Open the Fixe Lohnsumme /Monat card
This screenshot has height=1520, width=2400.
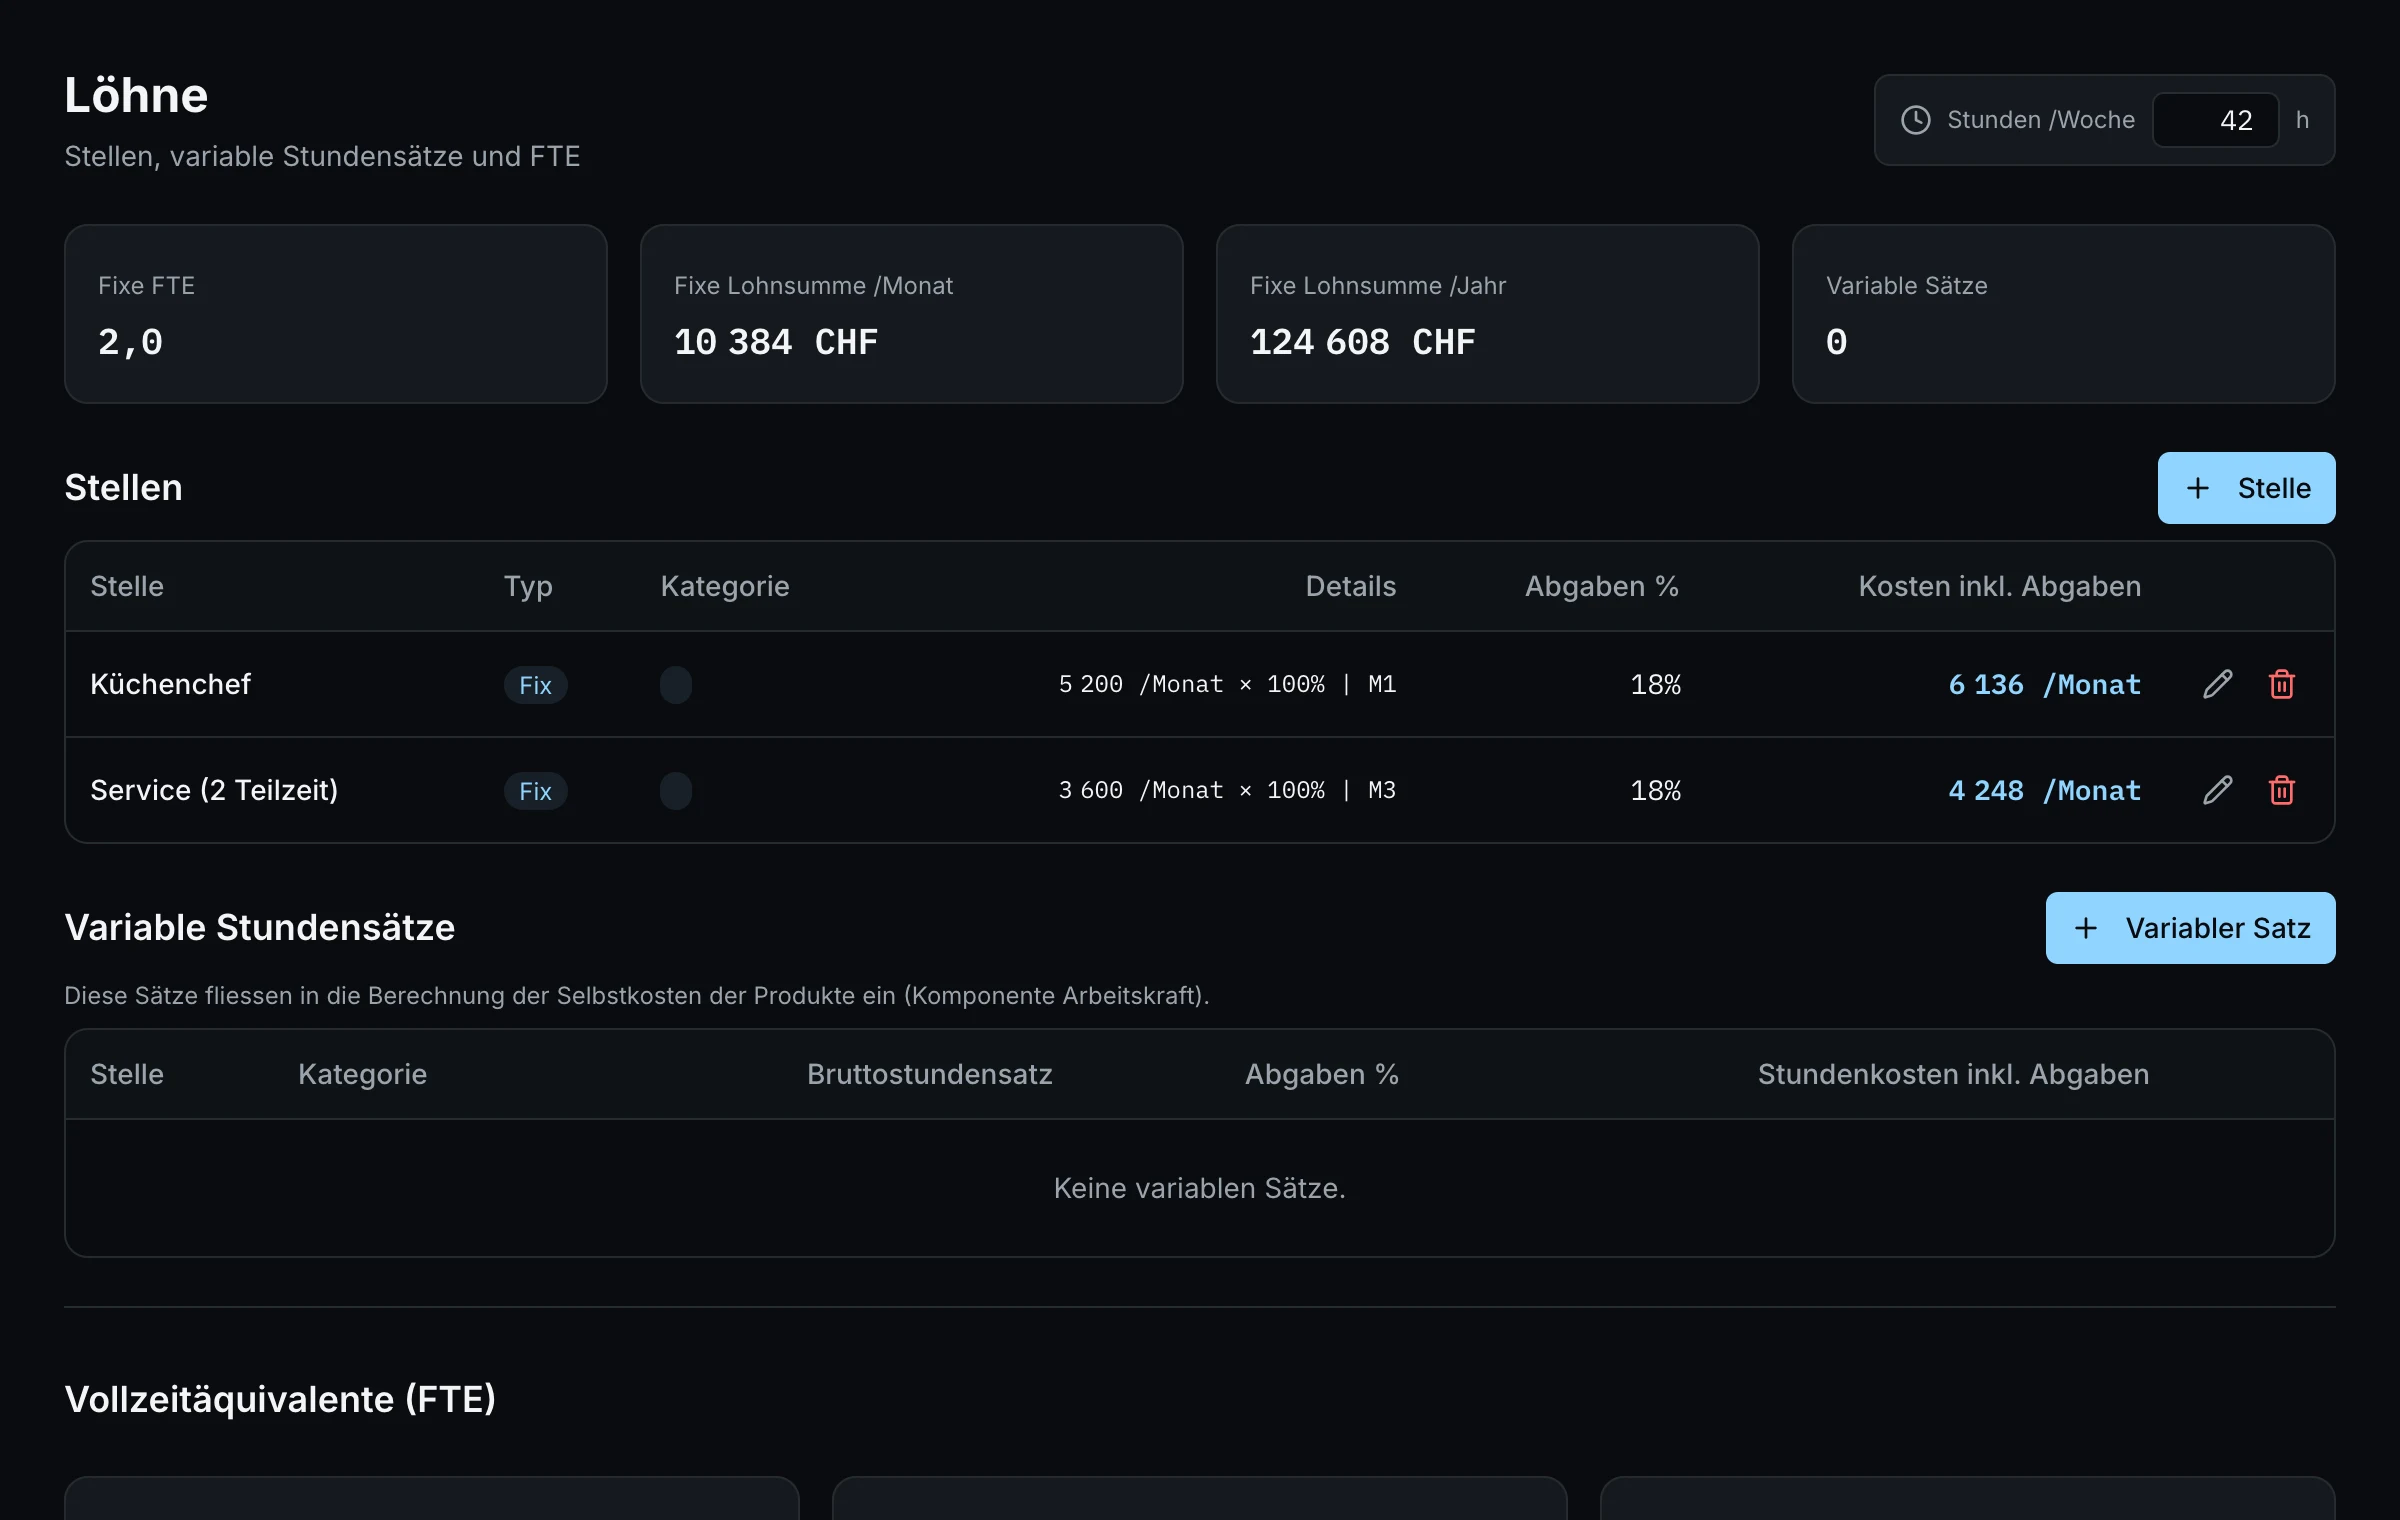pyautogui.click(x=912, y=314)
